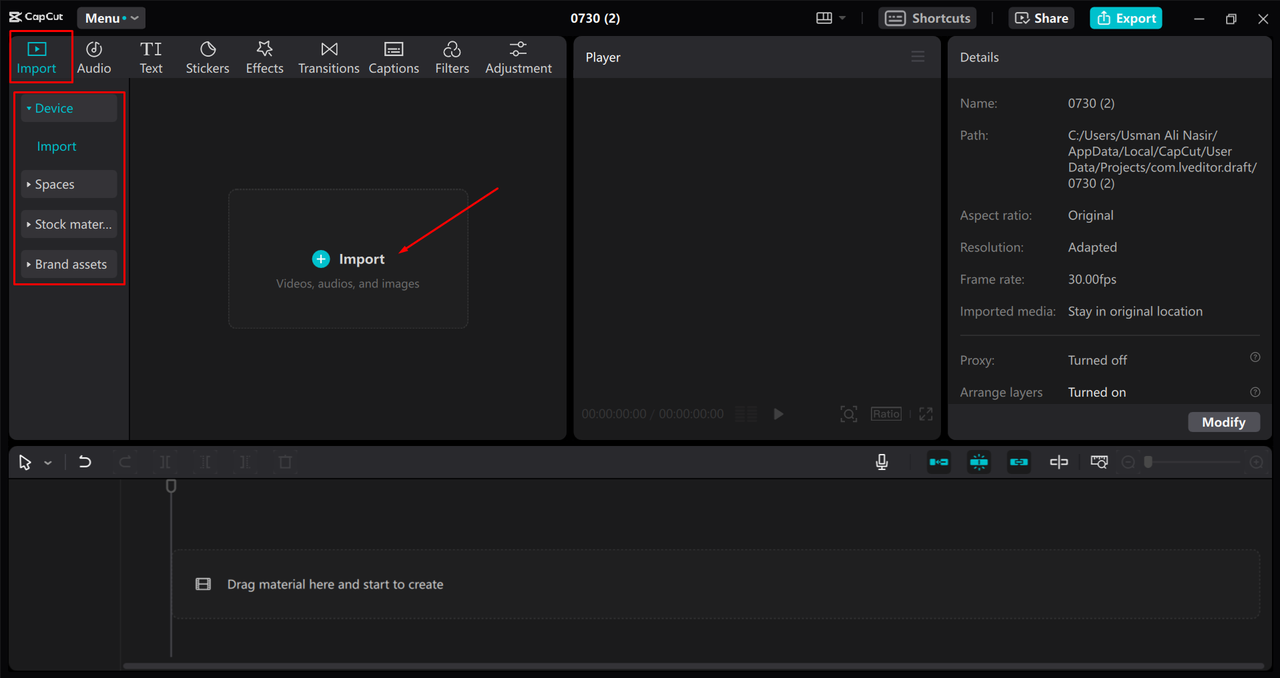Open the Menu dropdown

pyautogui.click(x=111, y=18)
